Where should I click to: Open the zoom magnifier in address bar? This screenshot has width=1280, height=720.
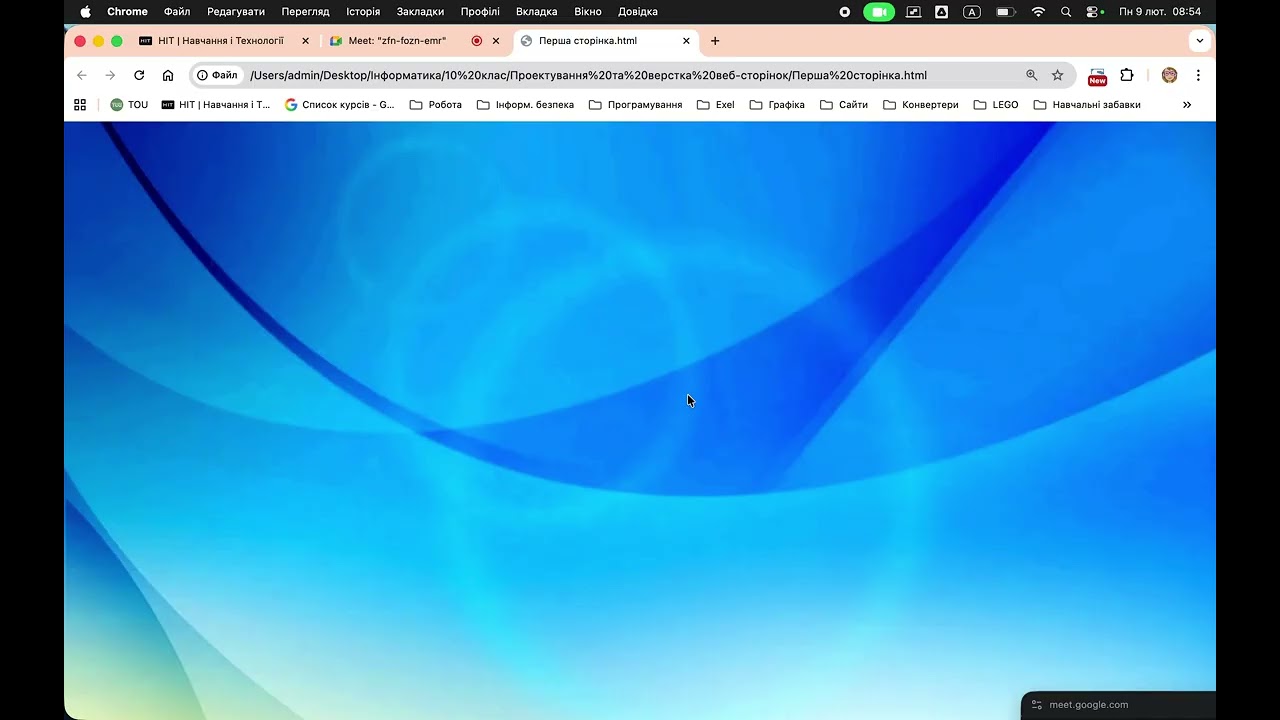(x=1032, y=75)
